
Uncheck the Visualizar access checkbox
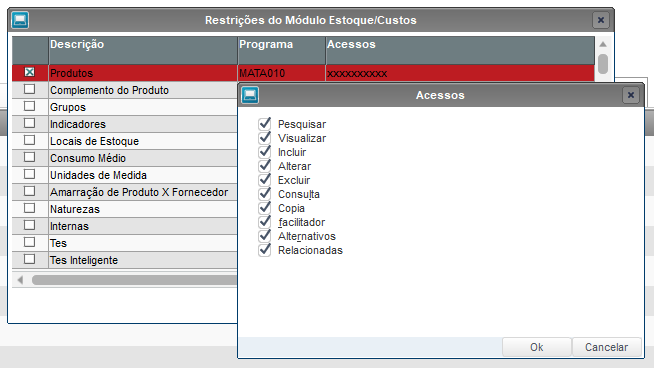(264, 138)
